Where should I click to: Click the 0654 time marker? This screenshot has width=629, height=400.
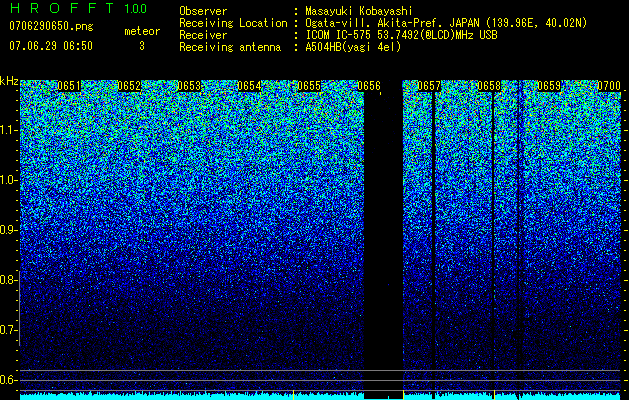249,86
